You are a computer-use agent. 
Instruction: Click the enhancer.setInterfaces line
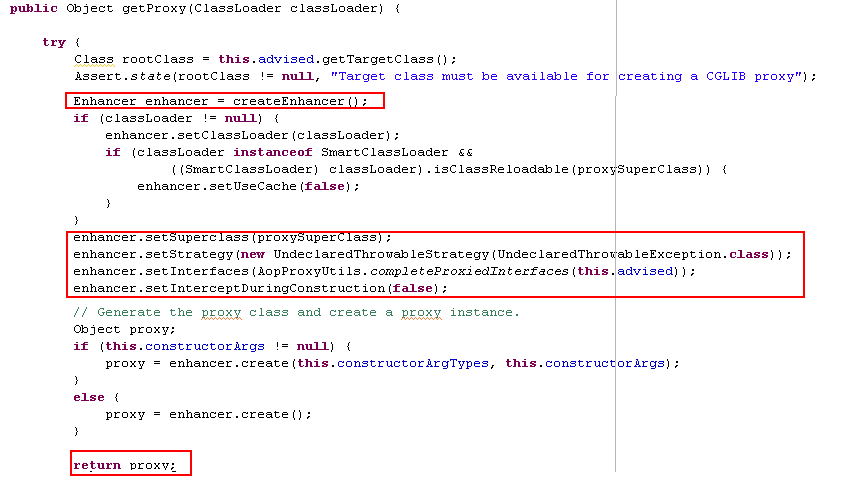tap(384, 272)
